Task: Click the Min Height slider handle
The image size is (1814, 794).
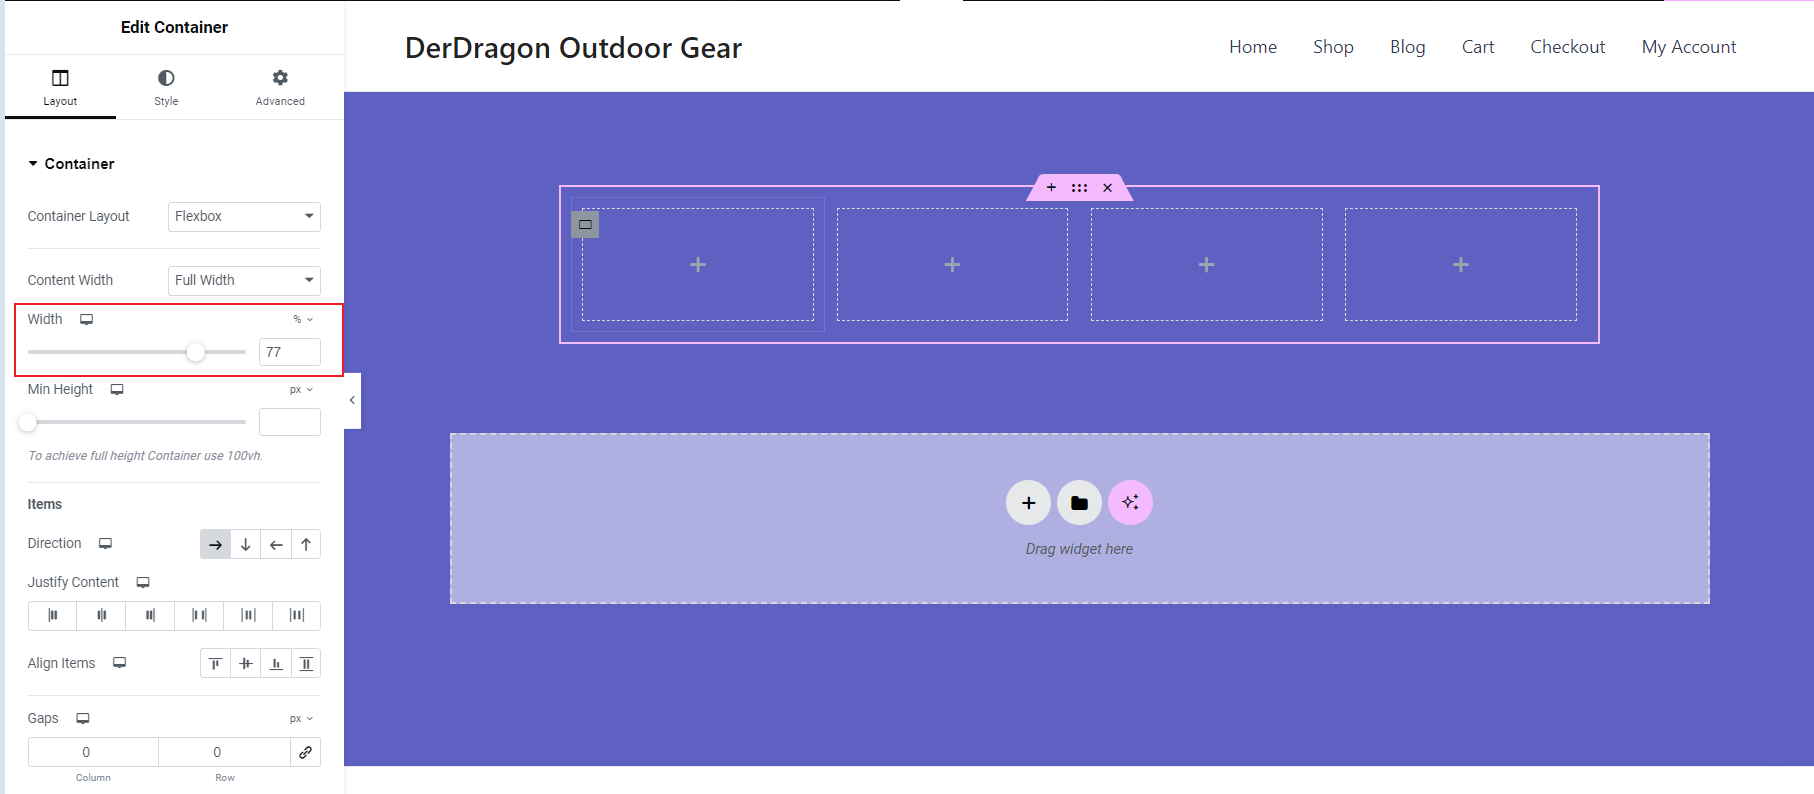Action: click(x=28, y=422)
